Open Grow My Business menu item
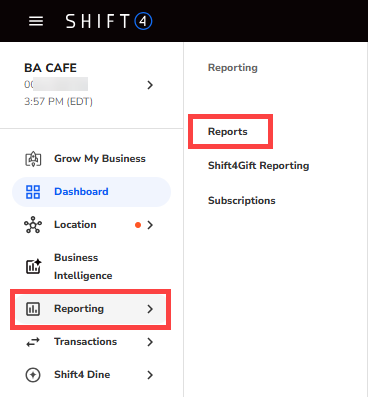Image resolution: width=368 pixels, height=397 pixels. (x=91, y=159)
